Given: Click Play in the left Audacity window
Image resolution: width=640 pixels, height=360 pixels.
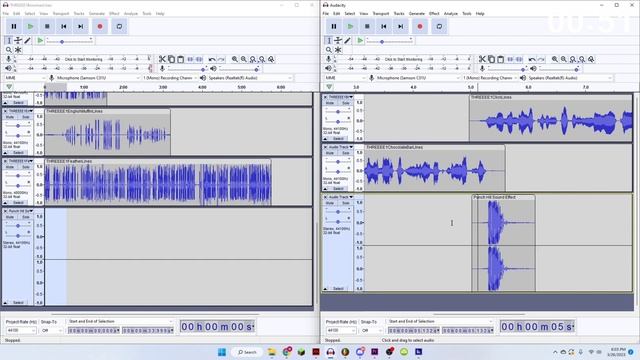Looking at the screenshot, I should click(x=31, y=27).
